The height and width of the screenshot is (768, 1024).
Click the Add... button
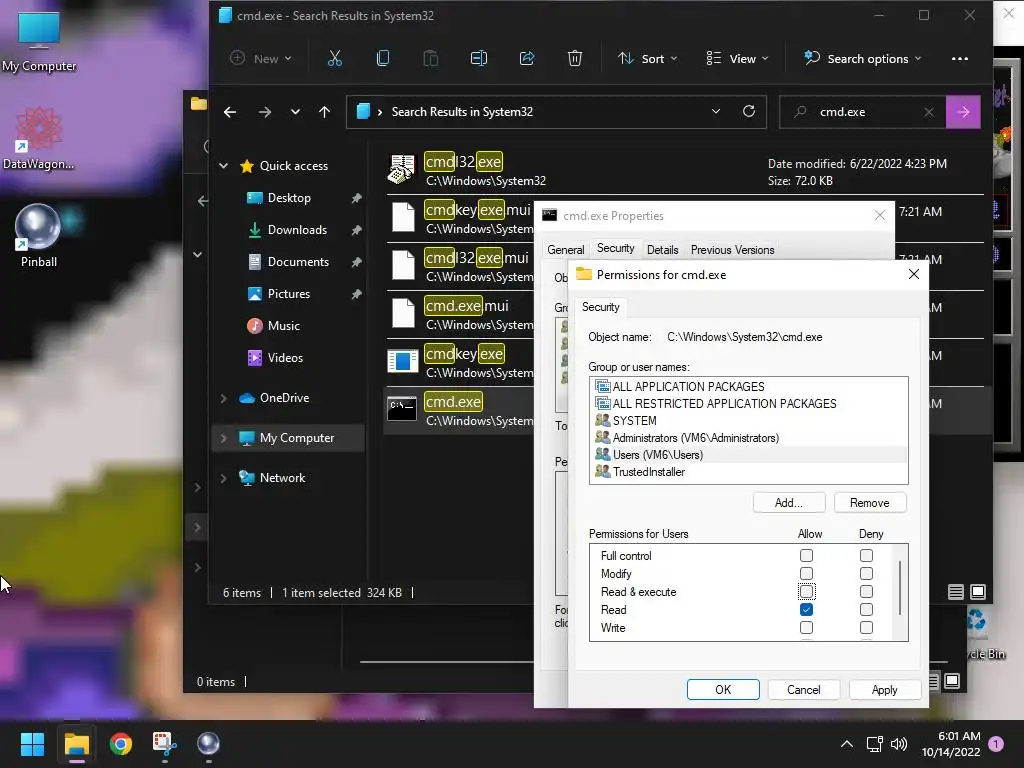point(789,503)
